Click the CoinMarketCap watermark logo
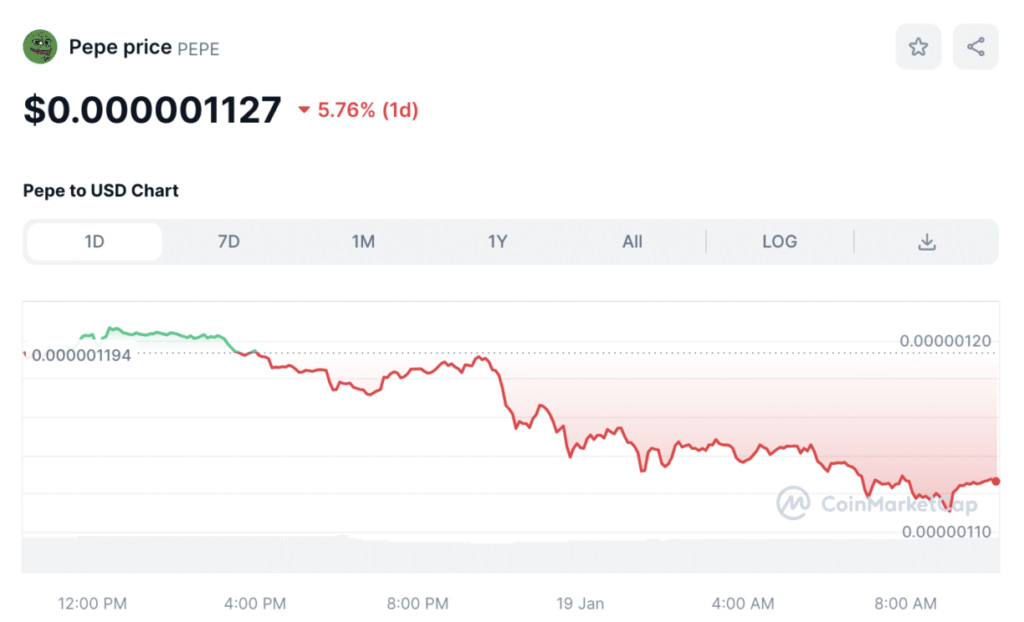Image resolution: width=1024 pixels, height=622 pixels. click(x=794, y=504)
